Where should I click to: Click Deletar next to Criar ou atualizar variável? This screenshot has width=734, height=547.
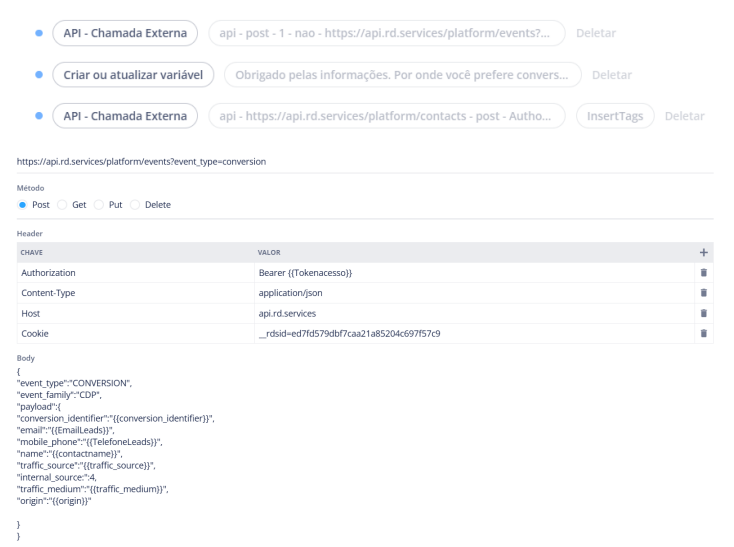pyautogui.click(x=611, y=75)
